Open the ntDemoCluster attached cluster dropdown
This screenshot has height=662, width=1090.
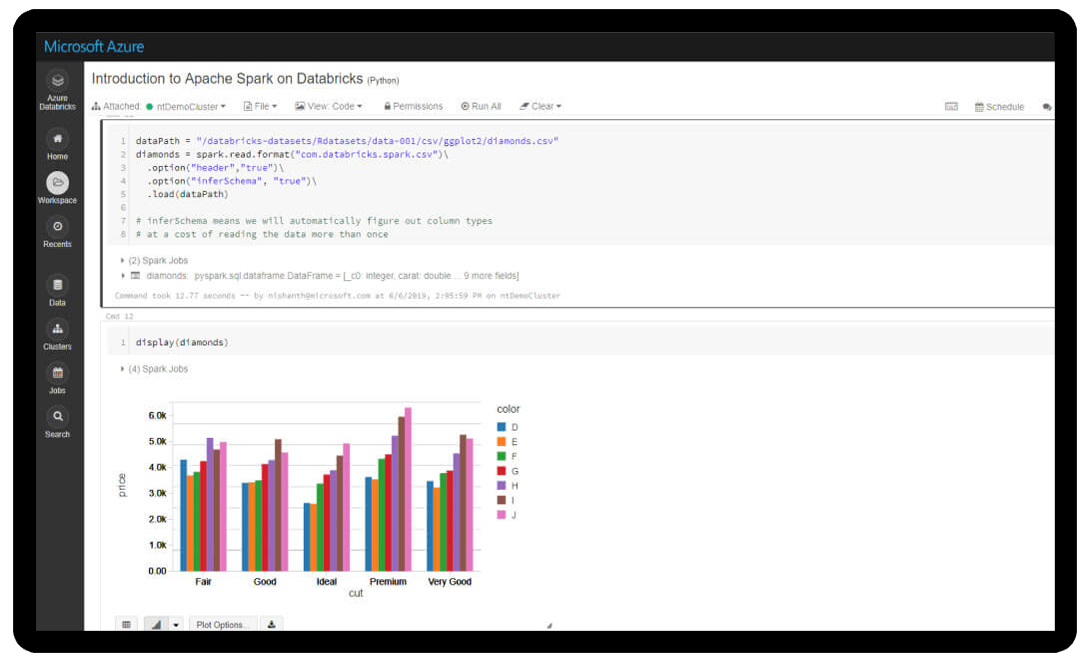tap(191, 106)
